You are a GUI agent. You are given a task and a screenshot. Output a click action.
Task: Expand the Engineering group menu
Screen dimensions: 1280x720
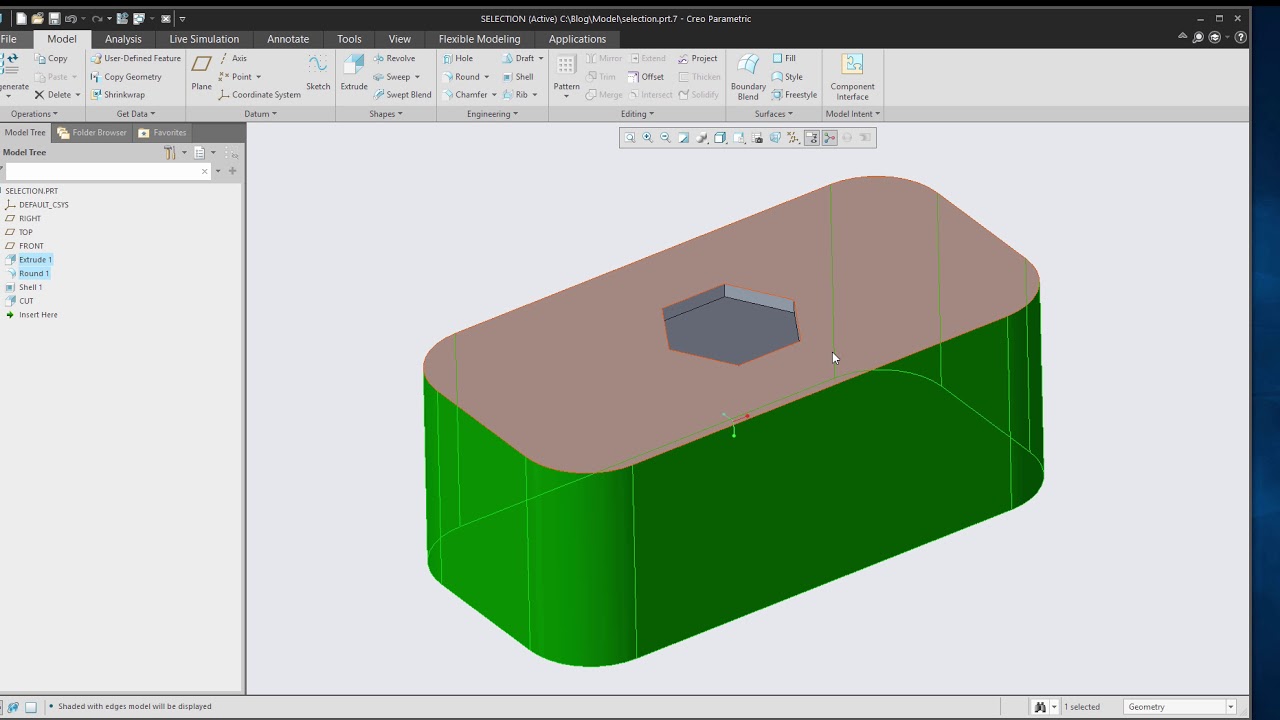coord(492,114)
